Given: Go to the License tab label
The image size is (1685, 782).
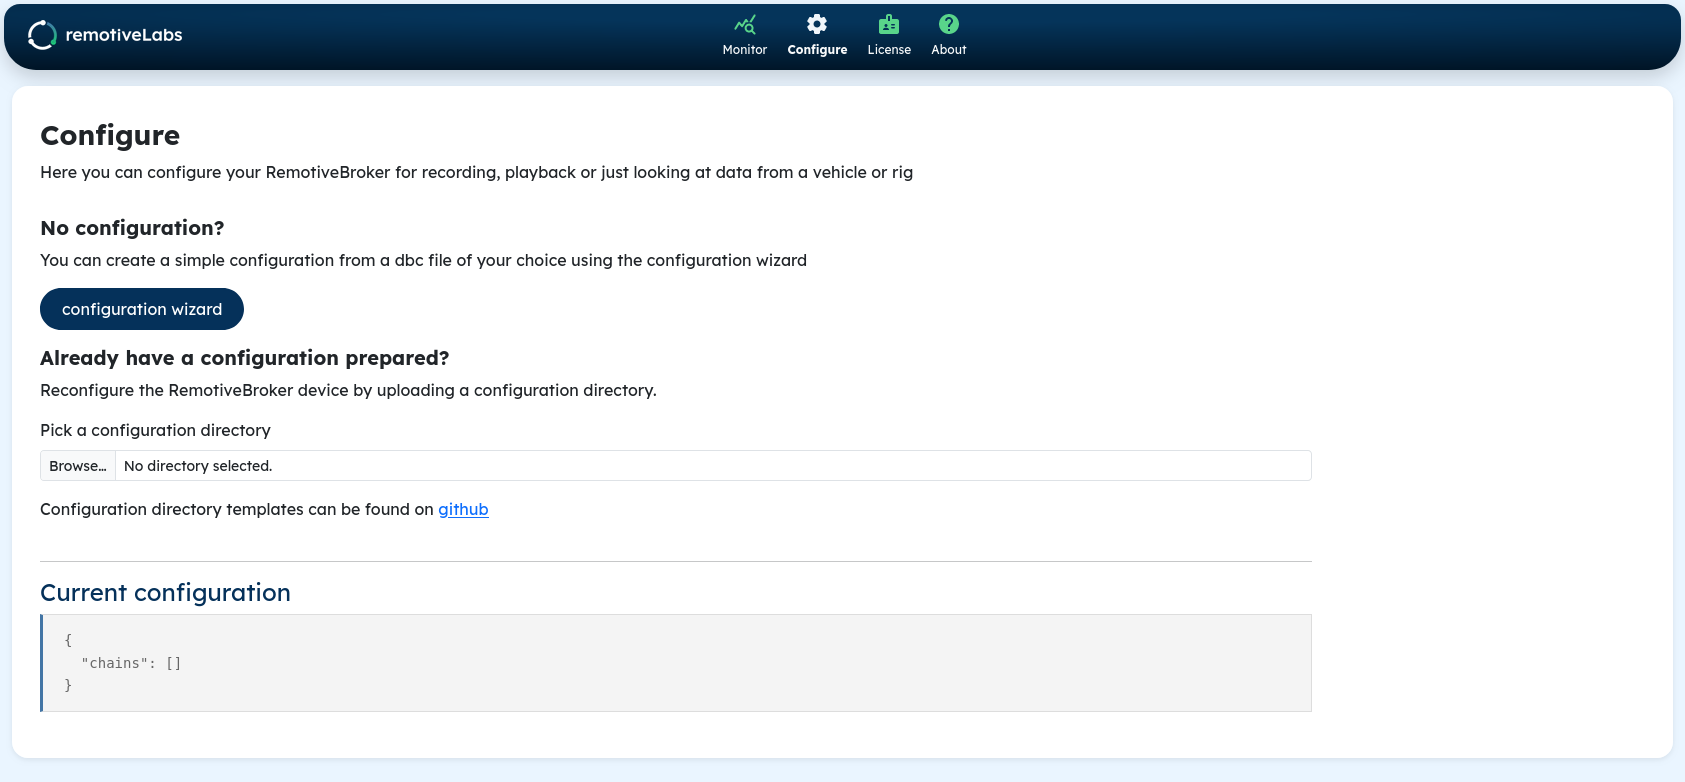Looking at the screenshot, I should pos(889,50).
